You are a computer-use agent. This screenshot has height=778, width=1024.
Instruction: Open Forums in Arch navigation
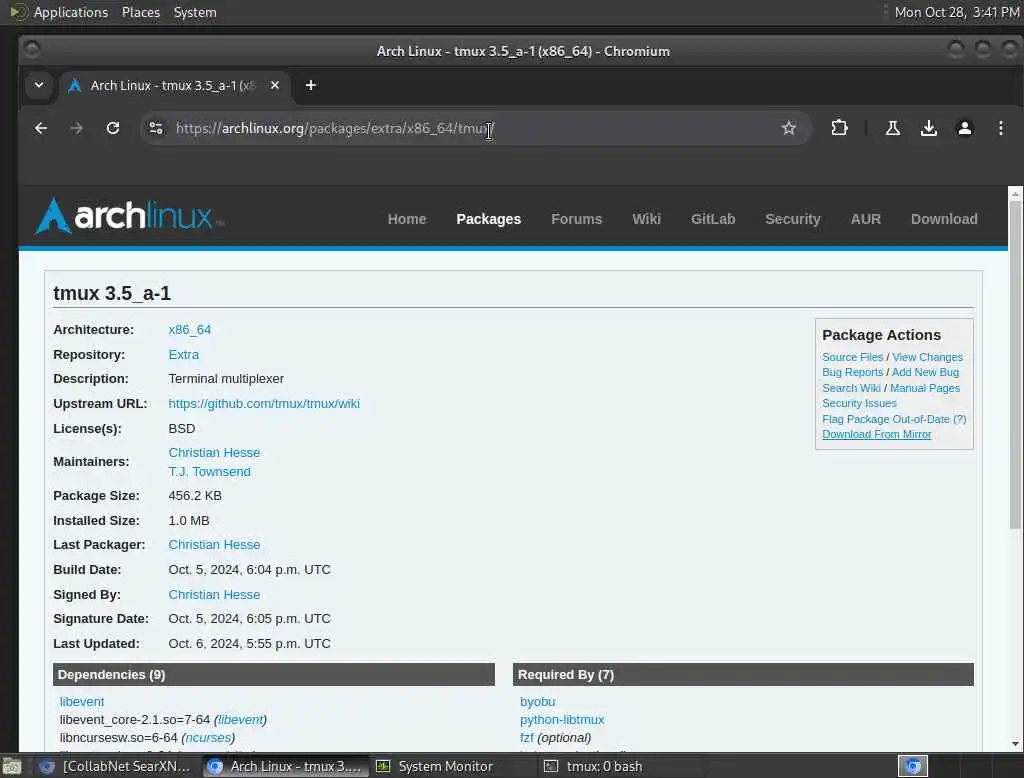click(x=577, y=219)
